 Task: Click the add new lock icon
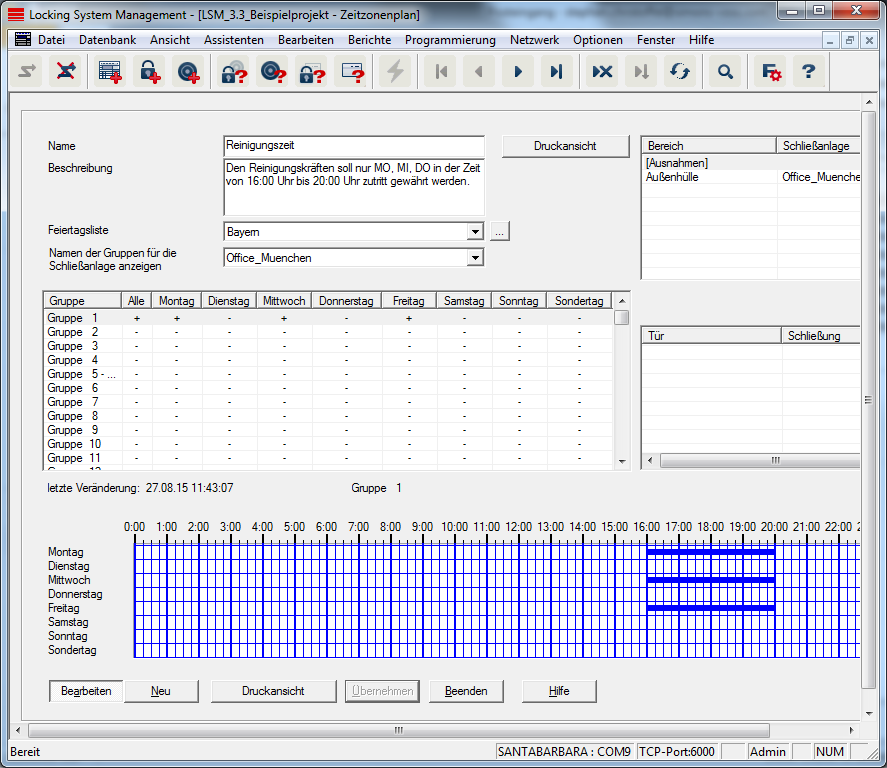[x=149, y=72]
